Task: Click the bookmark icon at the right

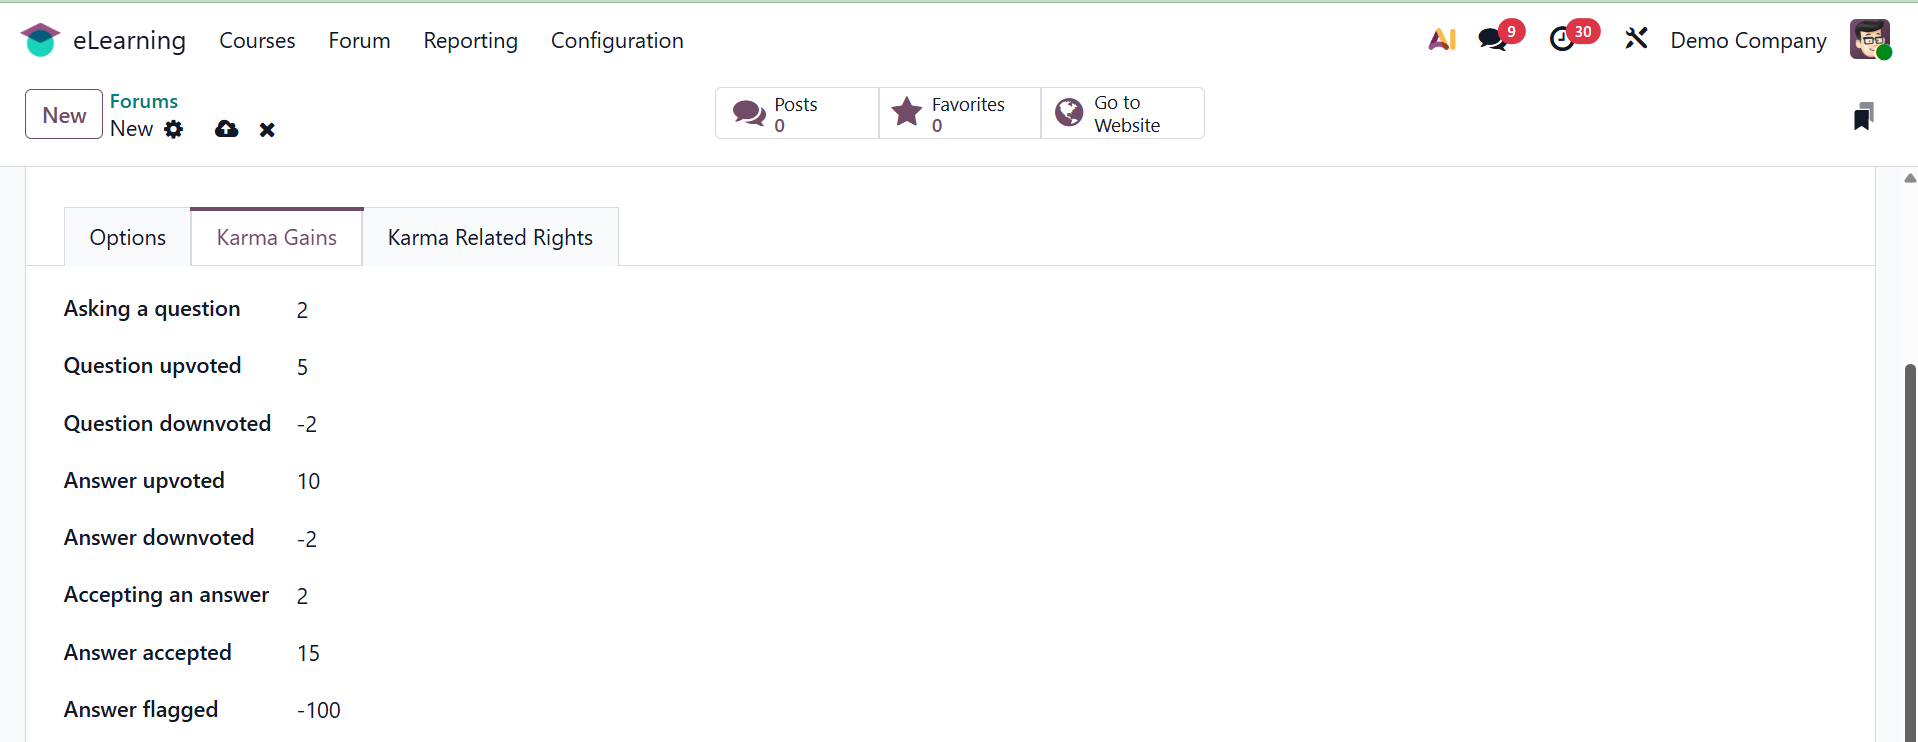Action: 1863,116
